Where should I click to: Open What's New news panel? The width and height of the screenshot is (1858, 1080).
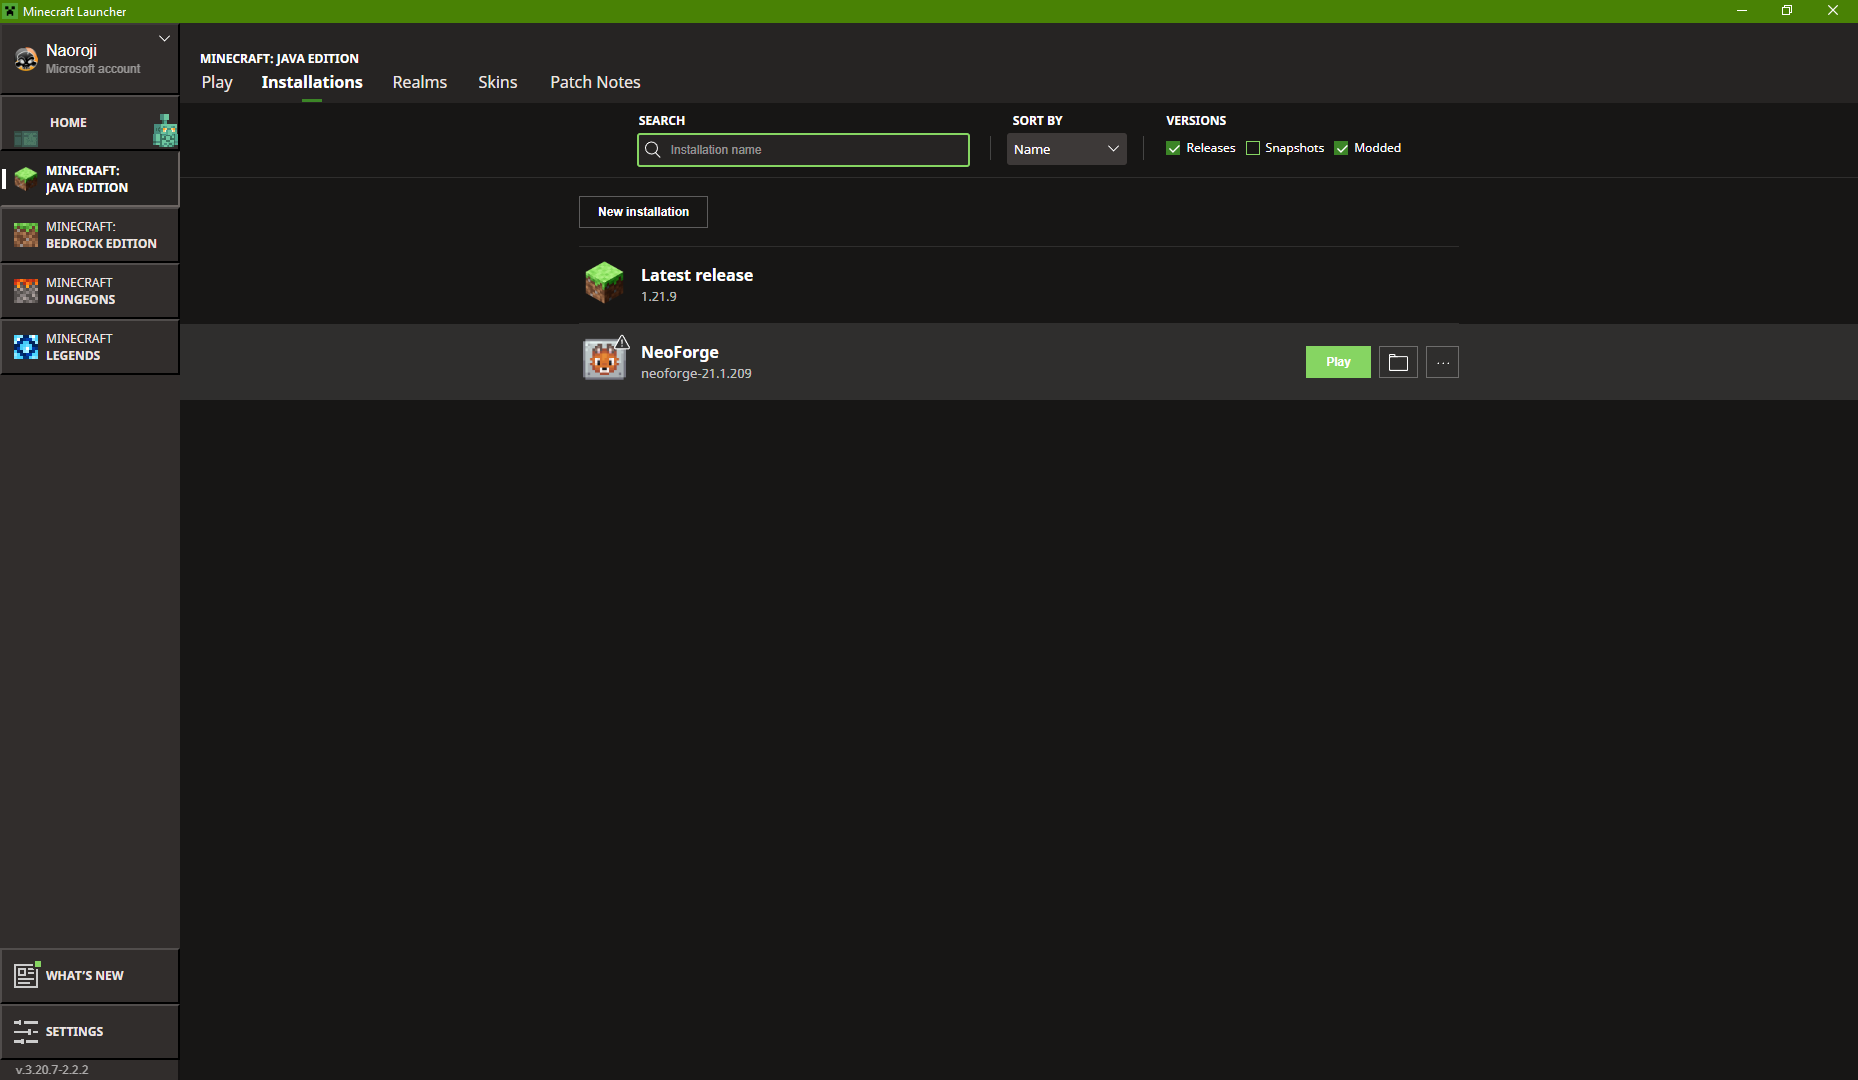pyautogui.click(x=90, y=975)
